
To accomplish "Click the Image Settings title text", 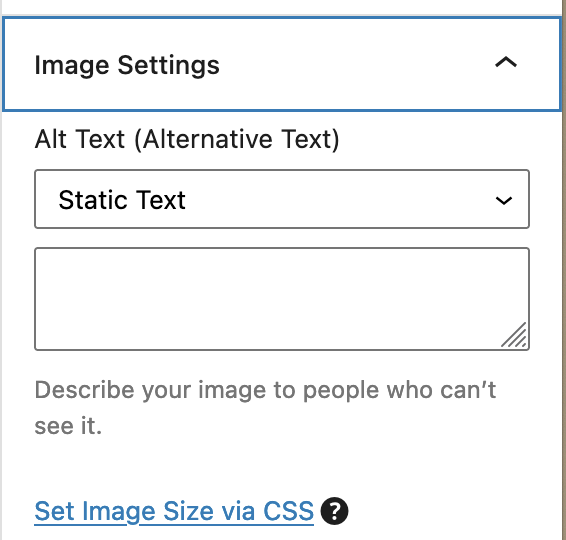I will click(x=127, y=65).
